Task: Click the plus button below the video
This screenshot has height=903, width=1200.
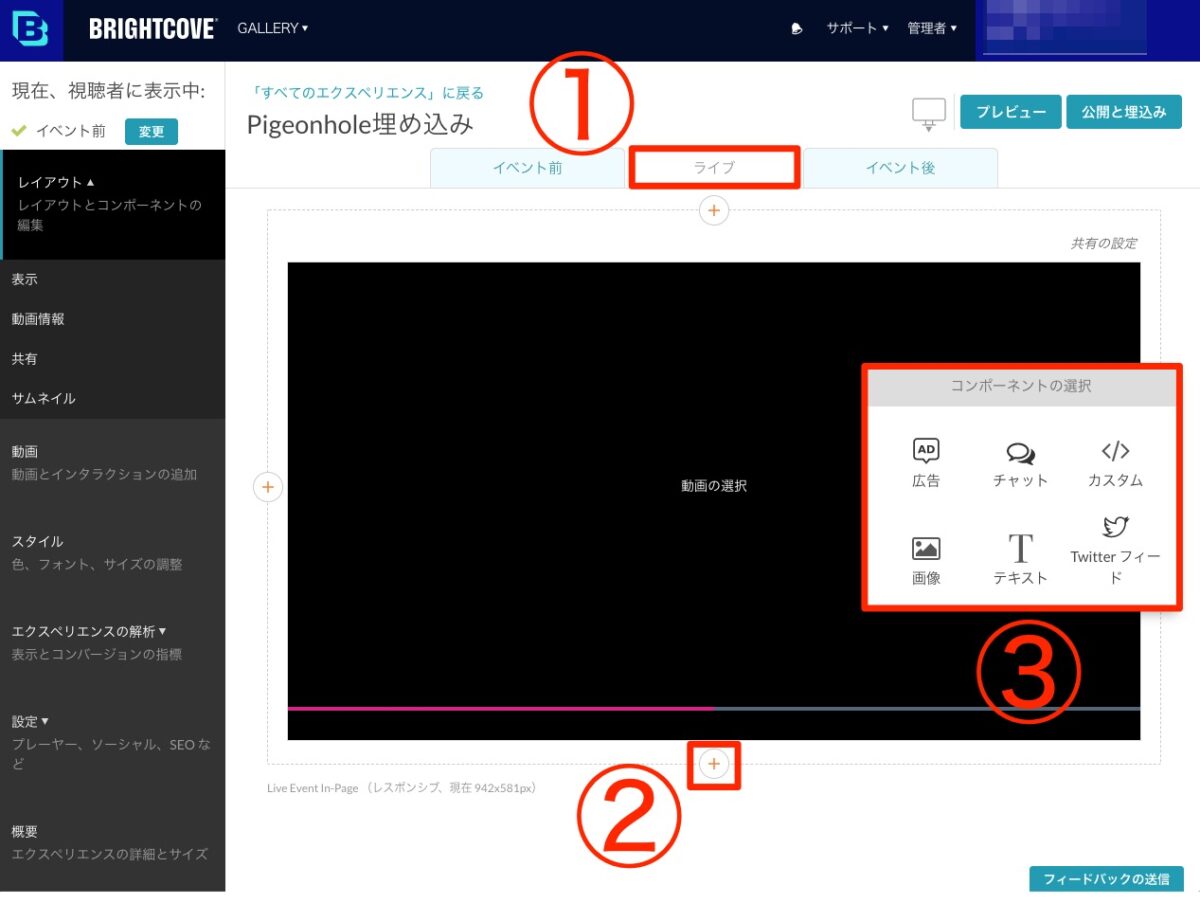Action: coord(714,765)
